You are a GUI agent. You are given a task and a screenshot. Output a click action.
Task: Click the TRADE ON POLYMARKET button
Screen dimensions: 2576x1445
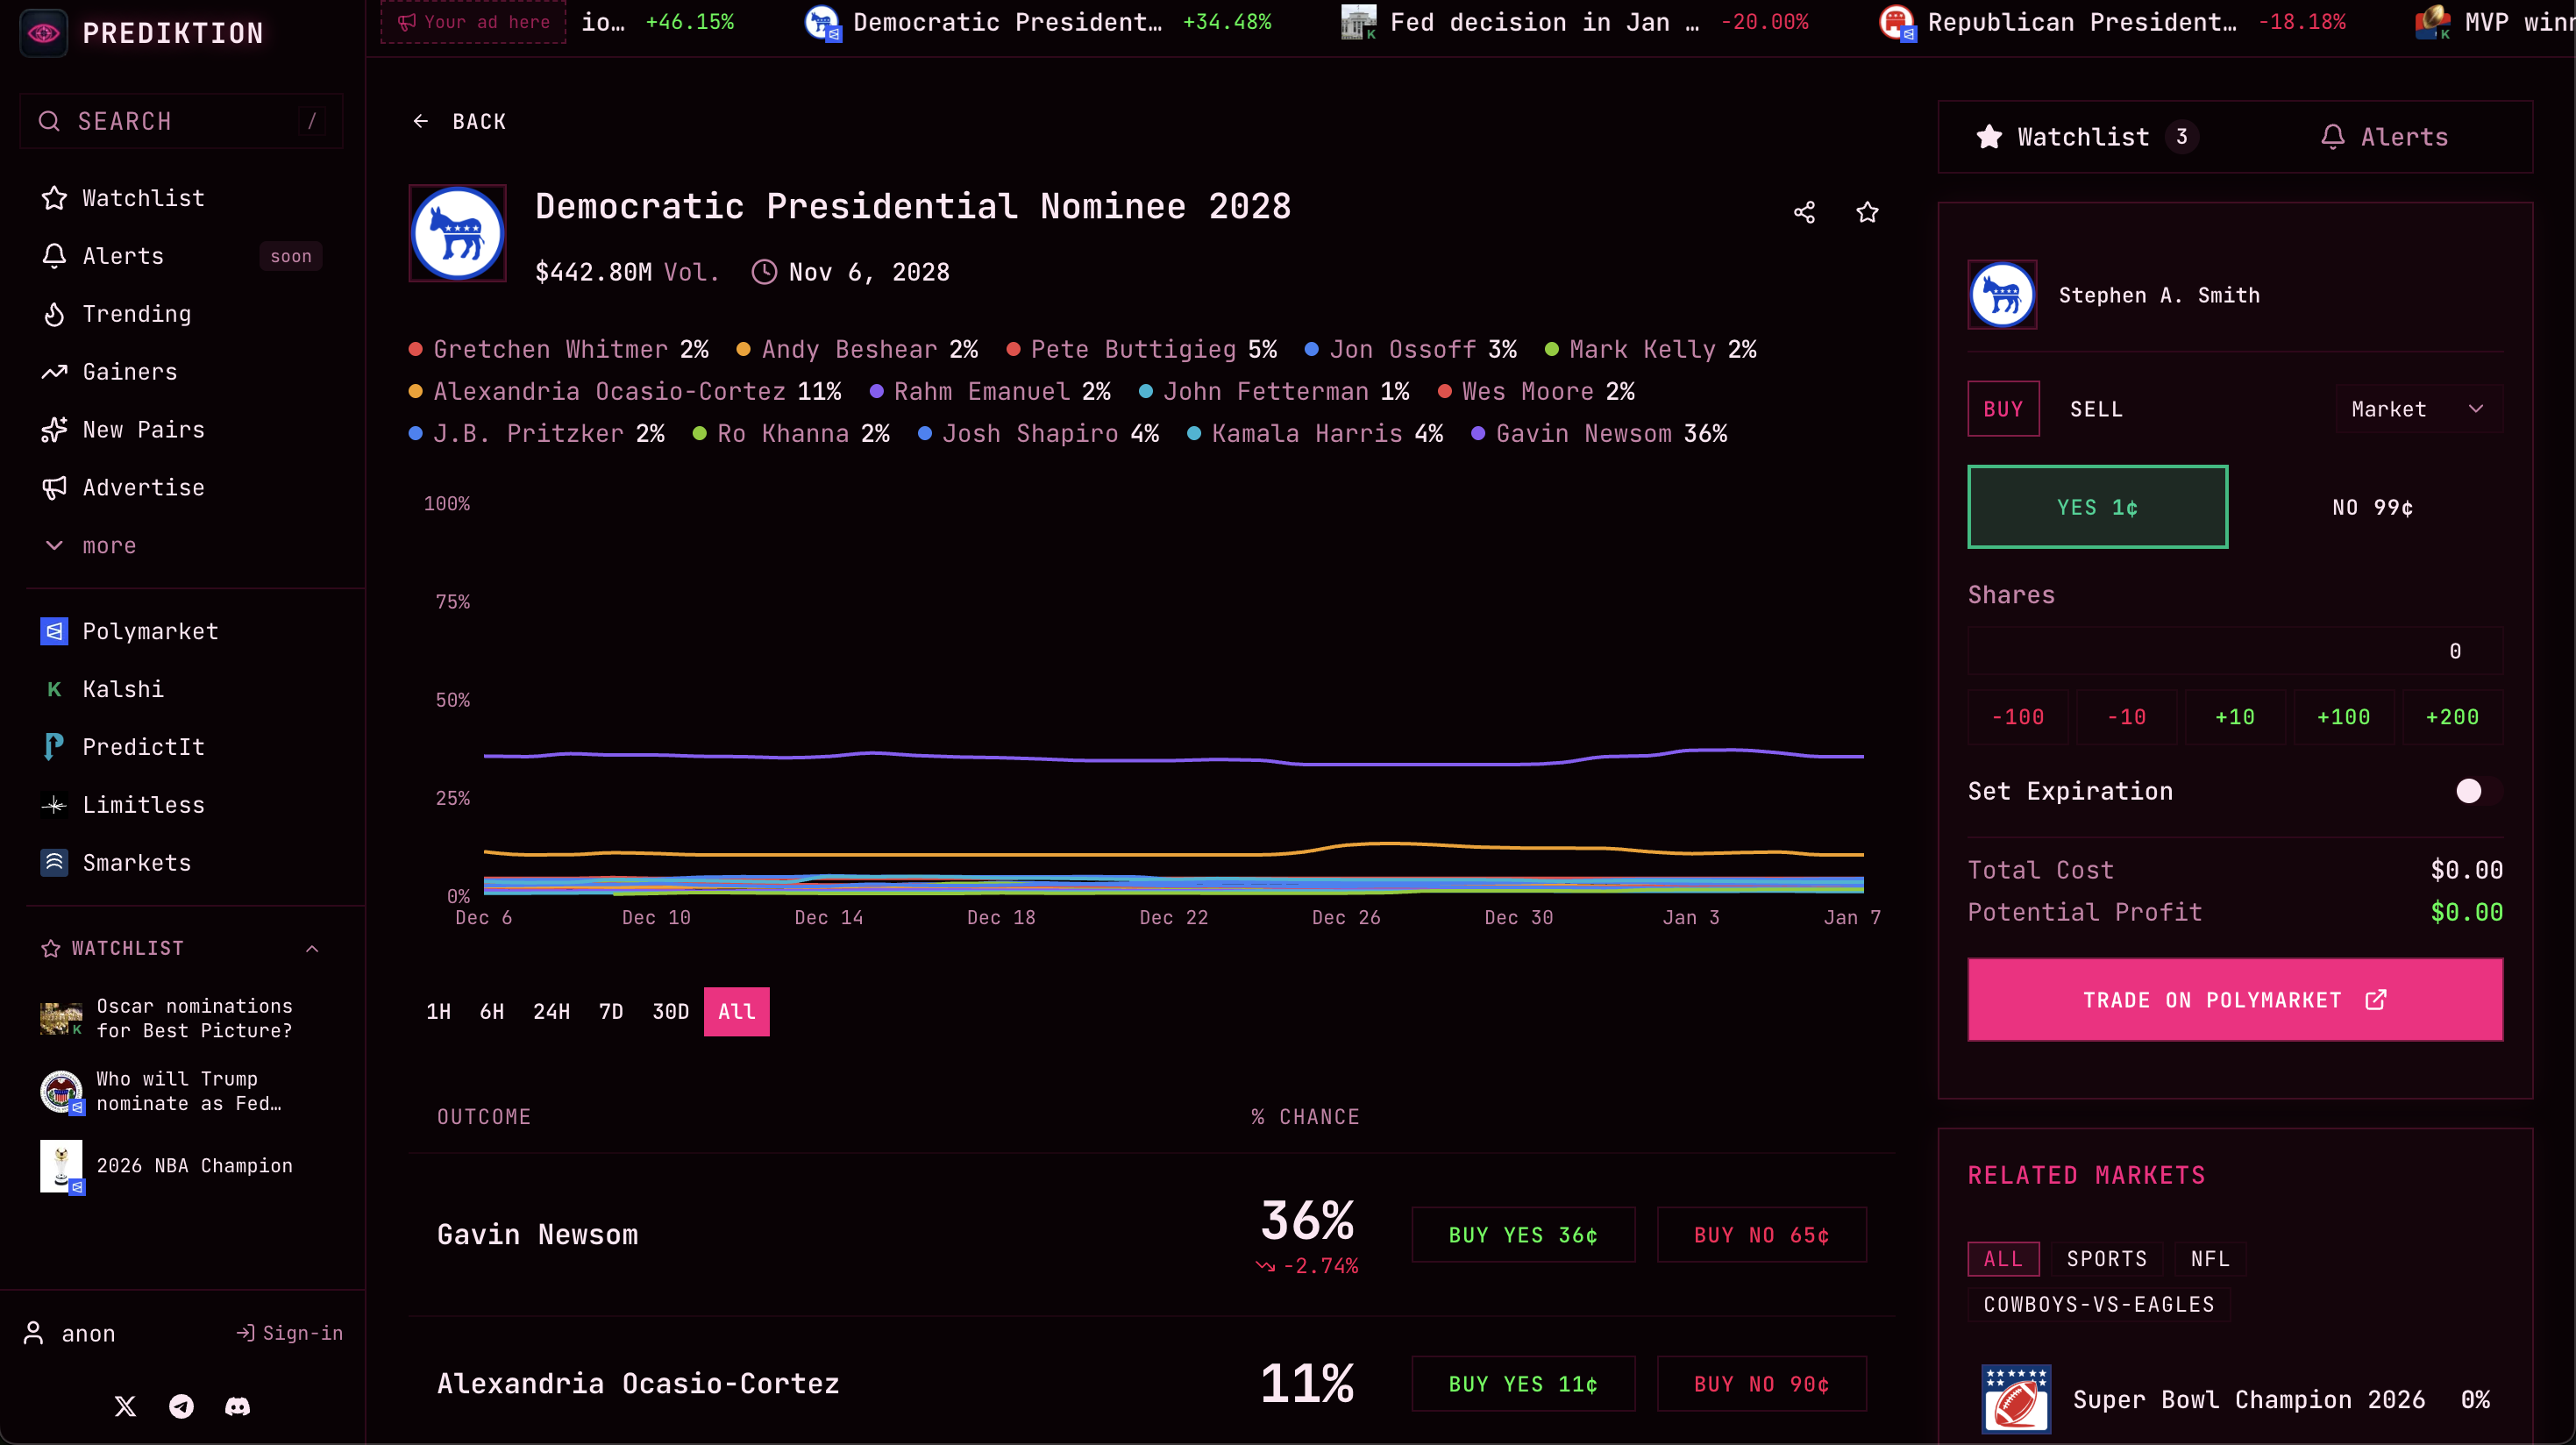click(2234, 1000)
